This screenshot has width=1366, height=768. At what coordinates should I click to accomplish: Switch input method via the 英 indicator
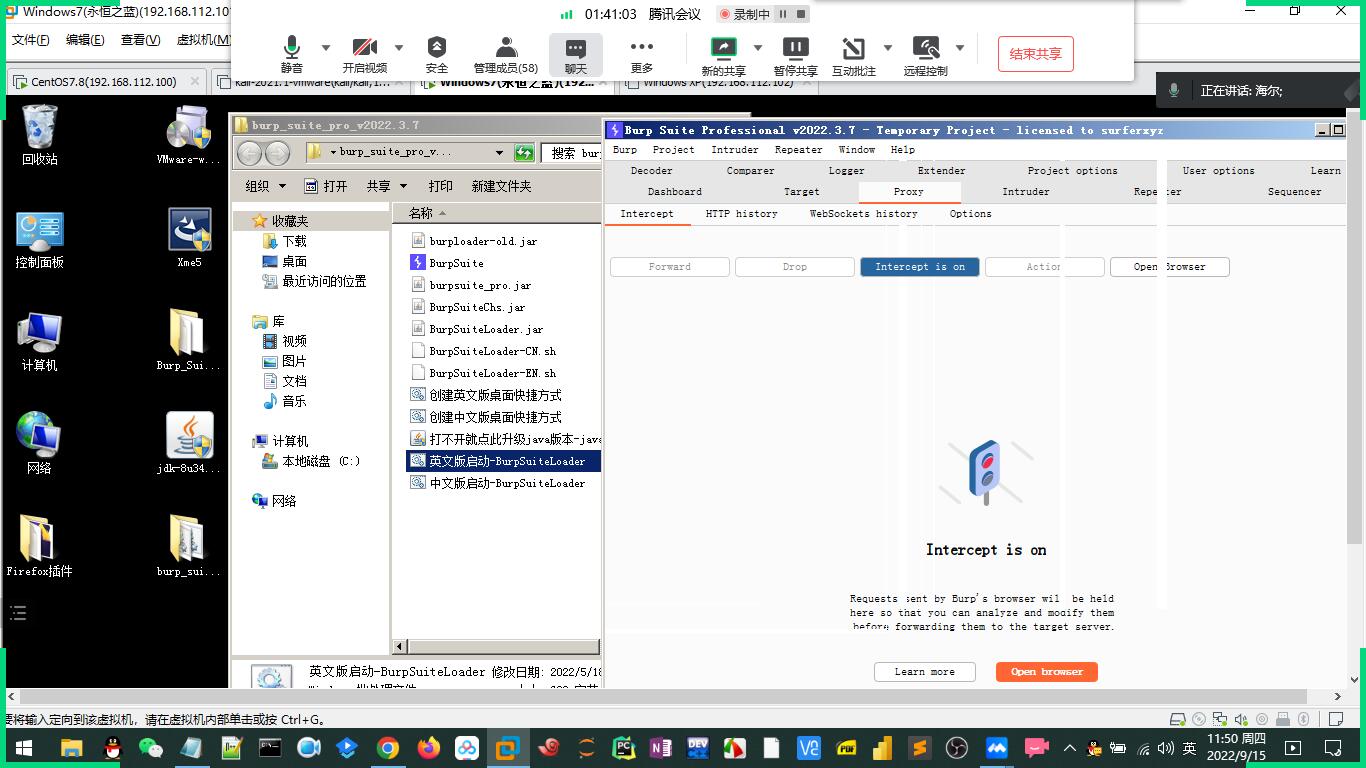click(x=1190, y=748)
